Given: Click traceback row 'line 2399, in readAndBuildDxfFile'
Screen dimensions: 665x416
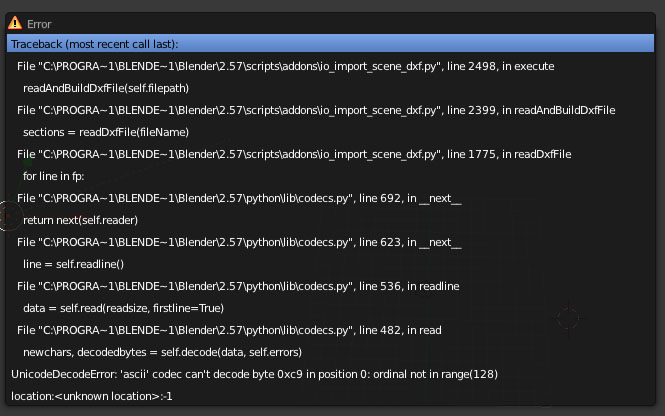Looking at the screenshot, I should tap(330, 110).
